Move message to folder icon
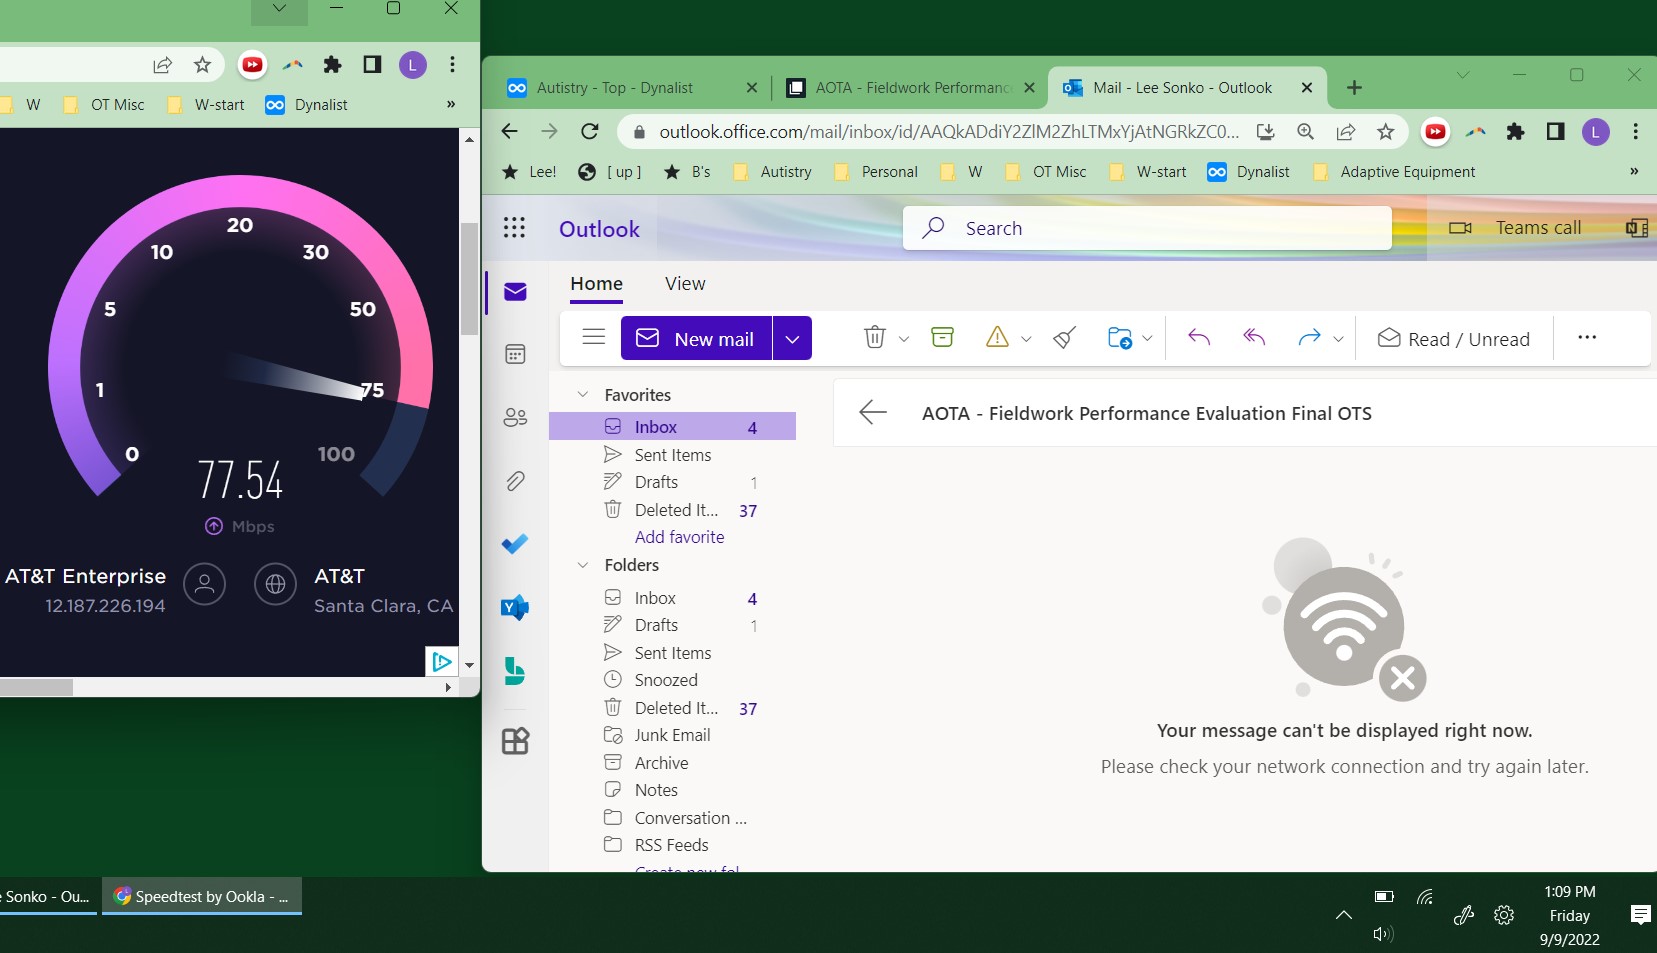Image resolution: width=1657 pixels, height=953 pixels. [x=1120, y=338]
